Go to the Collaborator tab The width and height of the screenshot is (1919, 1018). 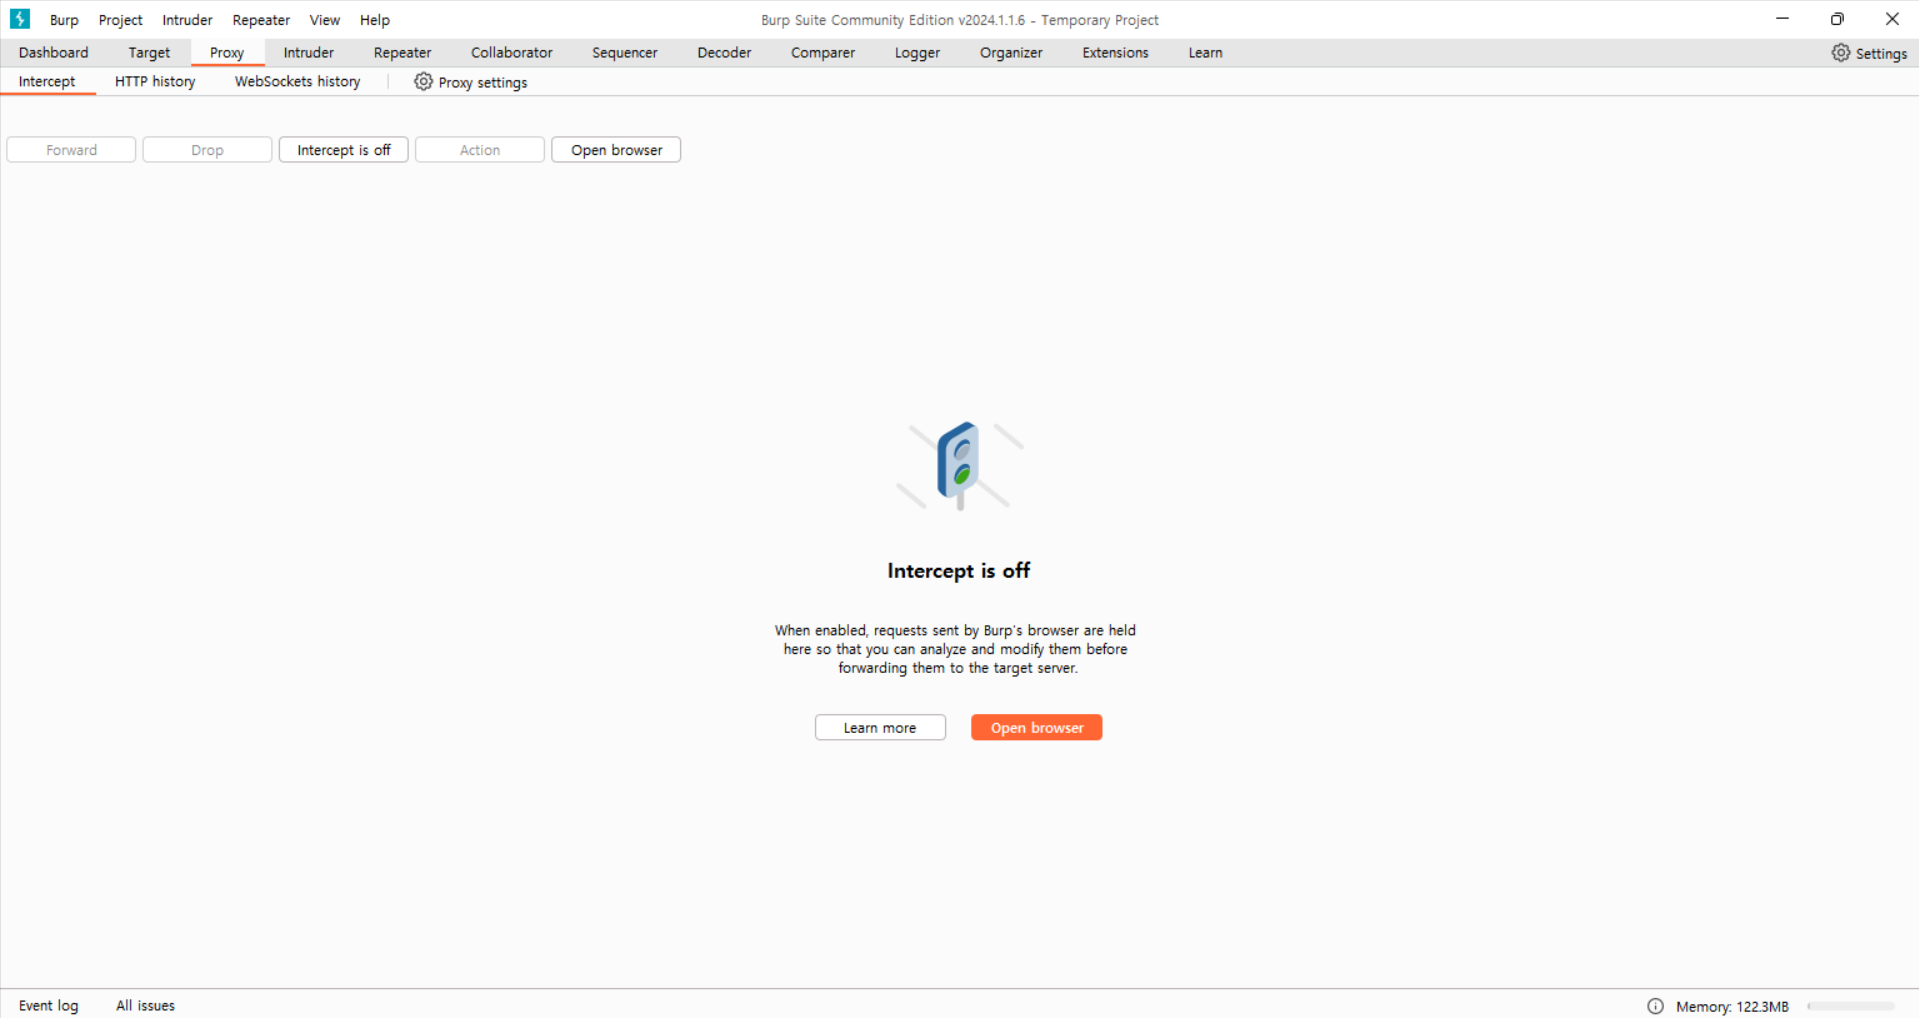pos(511,53)
